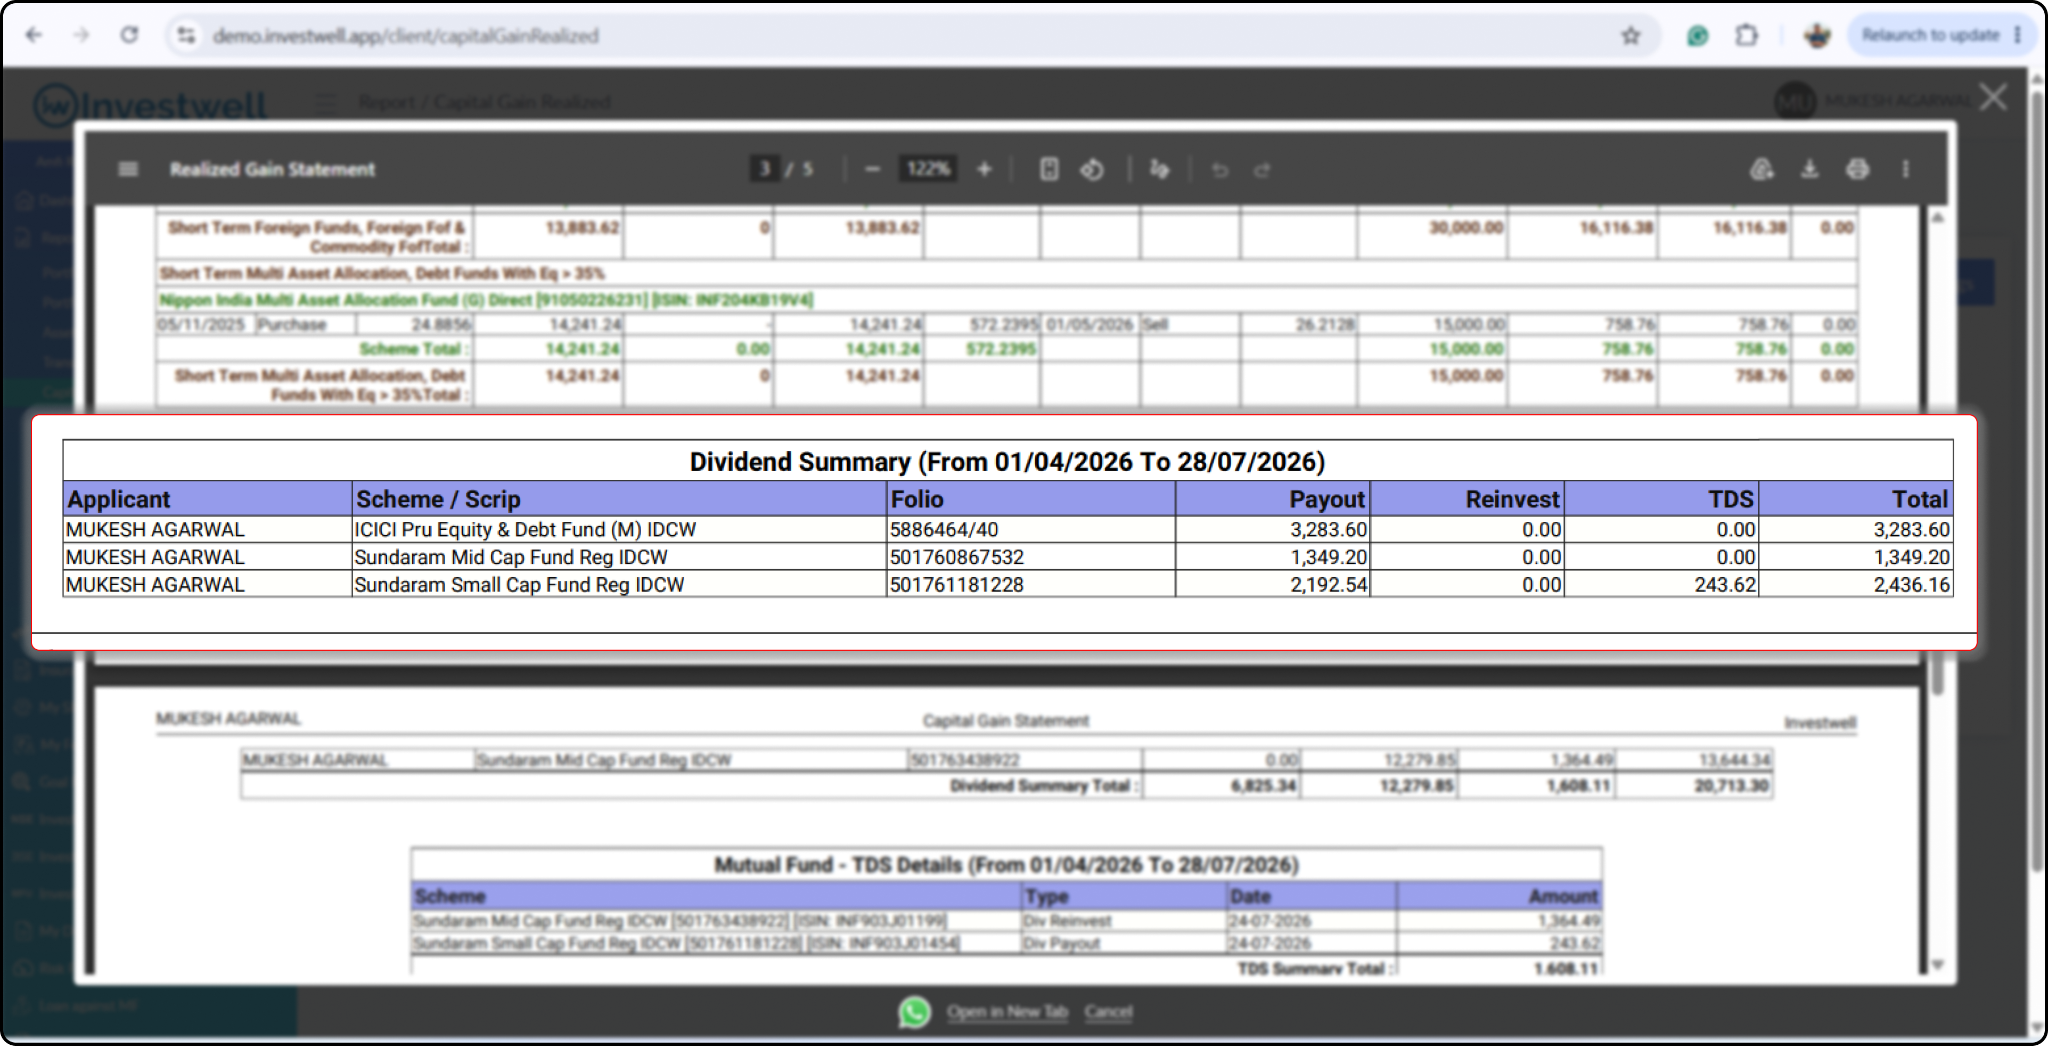
Task: Click the MU user avatar in background
Action: (1795, 101)
